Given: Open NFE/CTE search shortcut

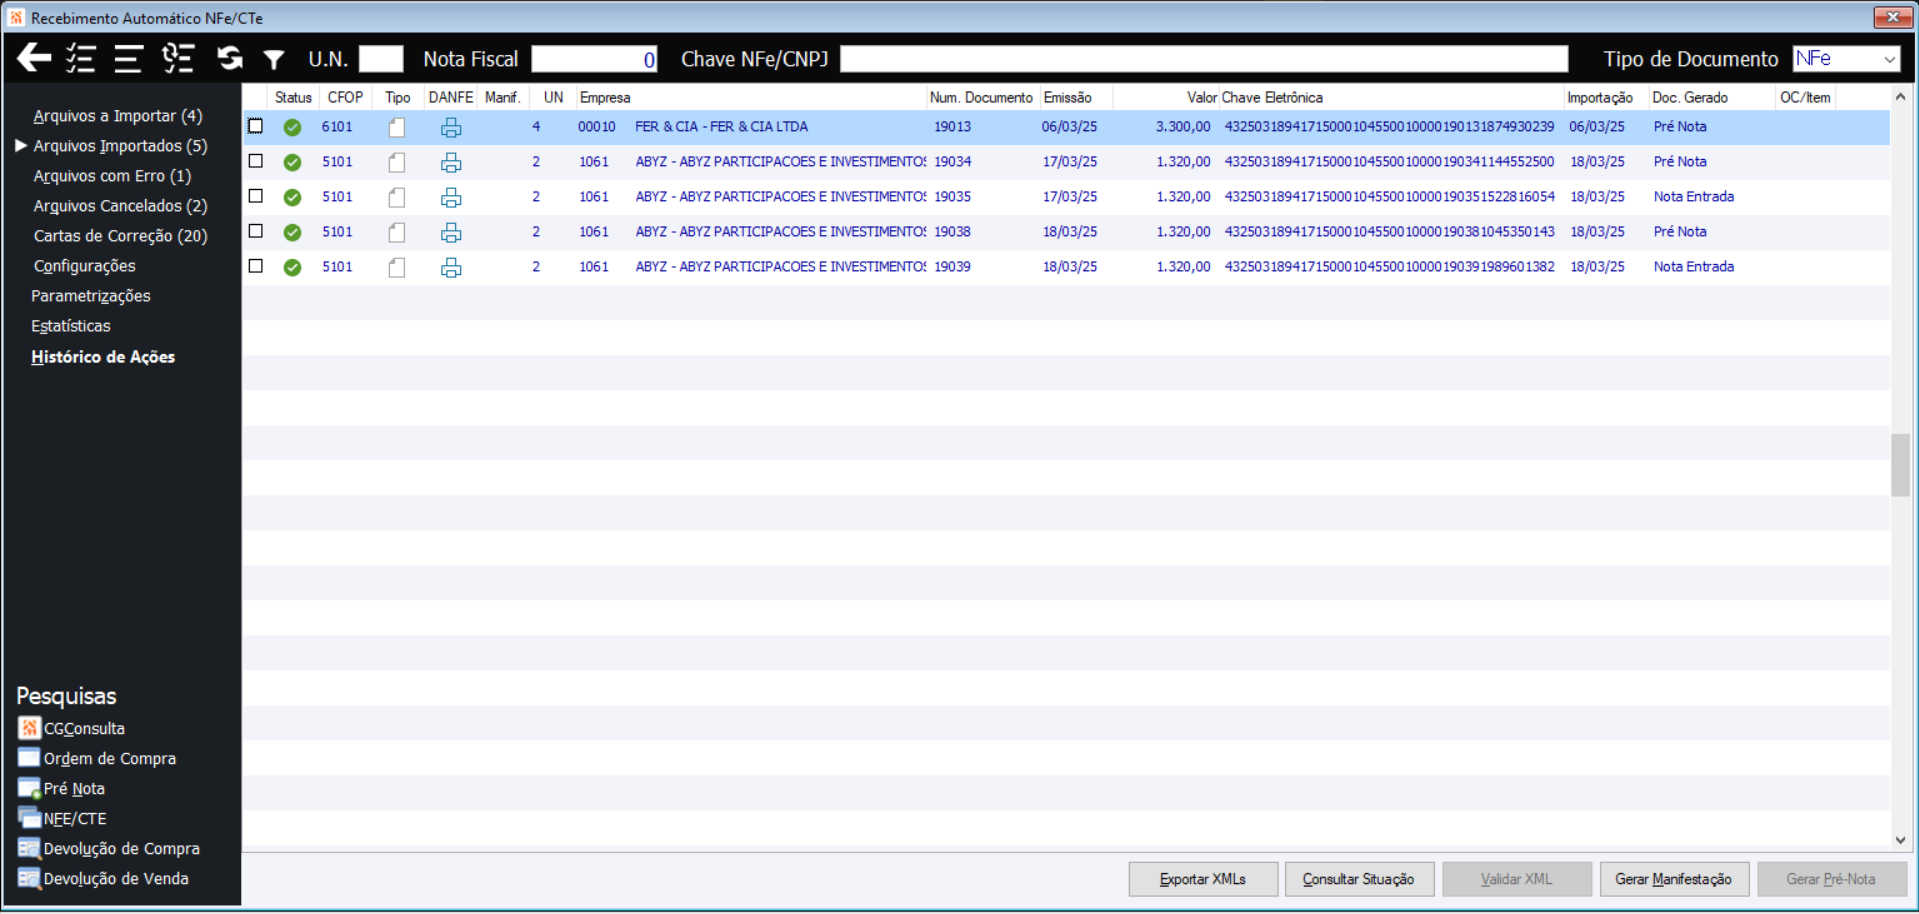Looking at the screenshot, I should coord(63,818).
